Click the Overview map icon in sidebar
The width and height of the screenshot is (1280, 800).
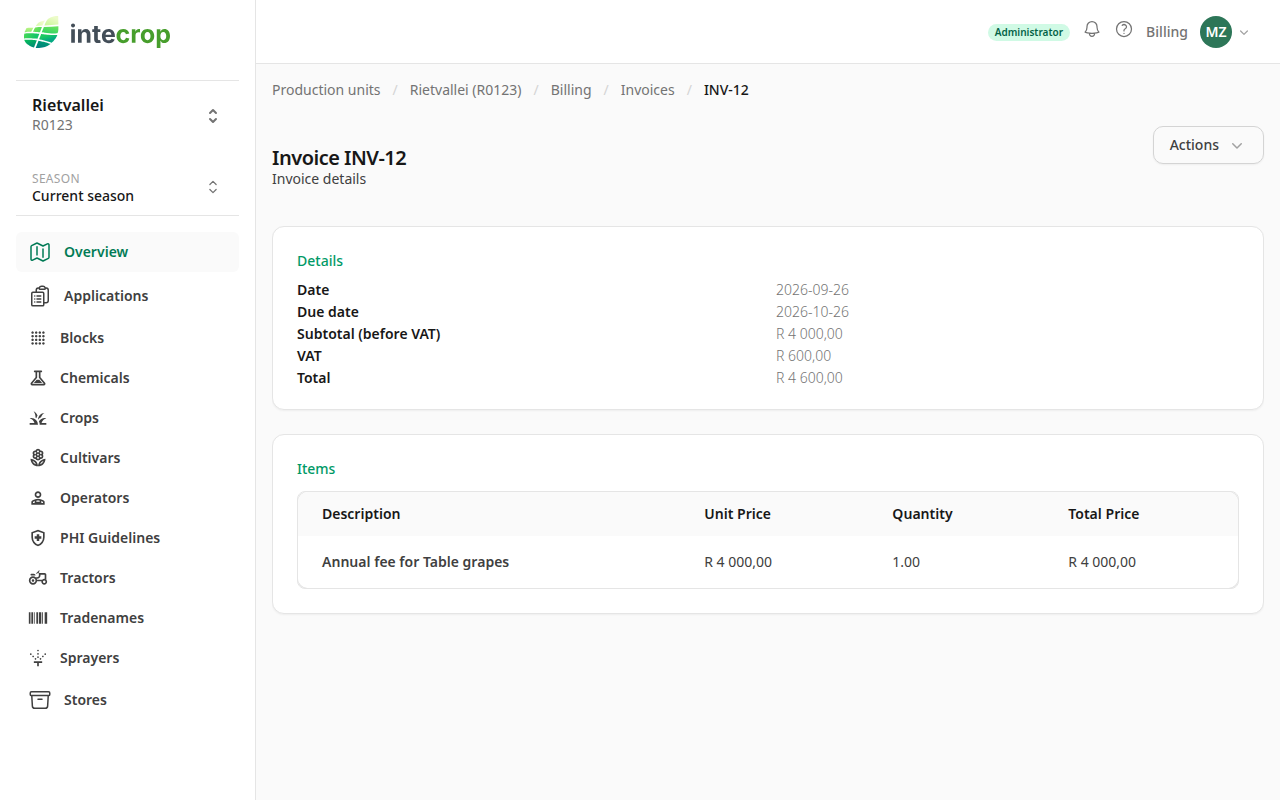(40, 252)
